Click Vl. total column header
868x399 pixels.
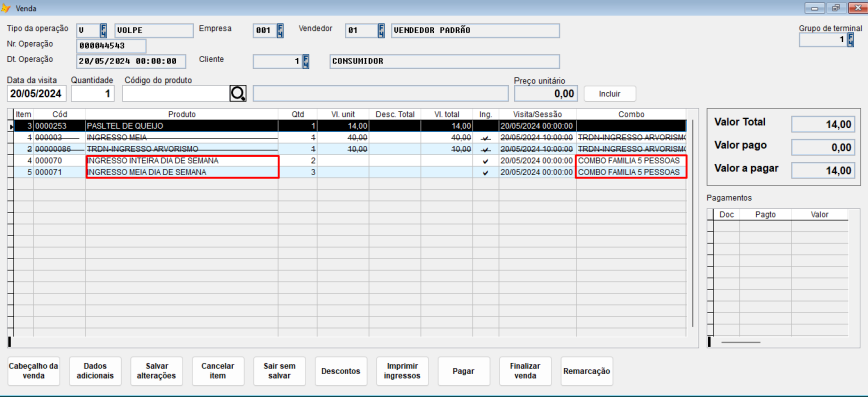point(446,114)
